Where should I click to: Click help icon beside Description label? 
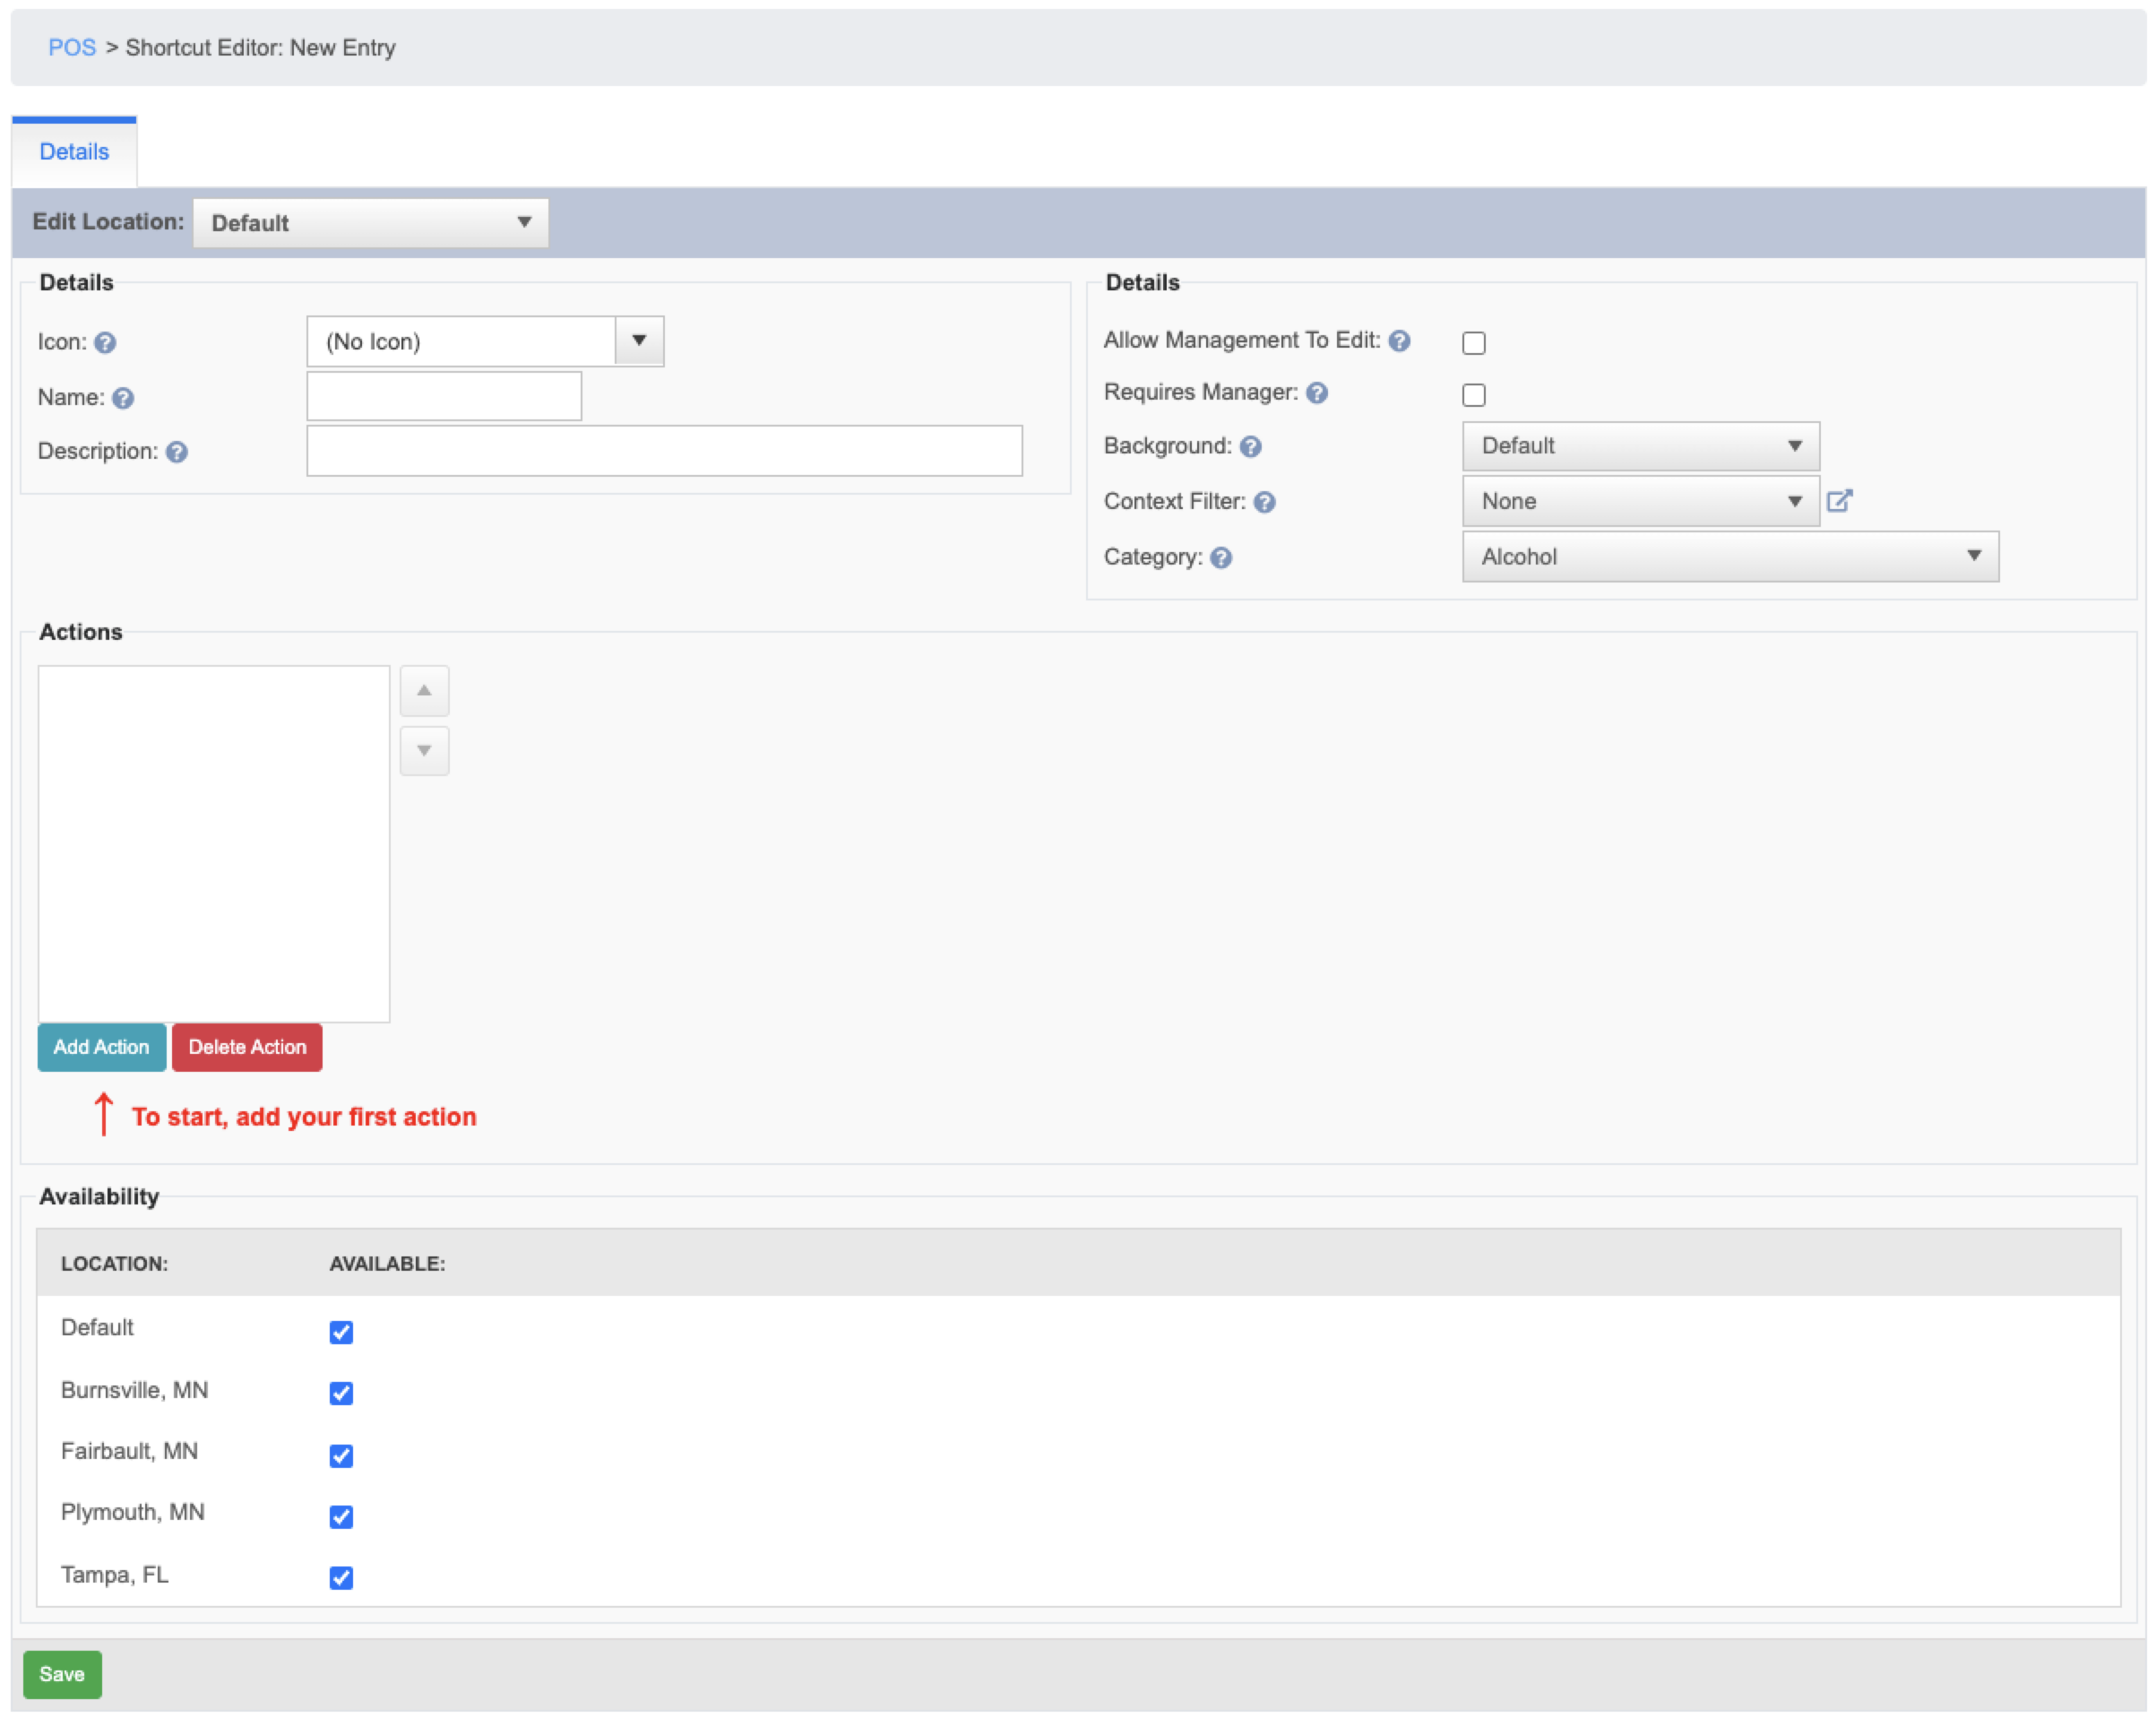pyautogui.click(x=177, y=452)
